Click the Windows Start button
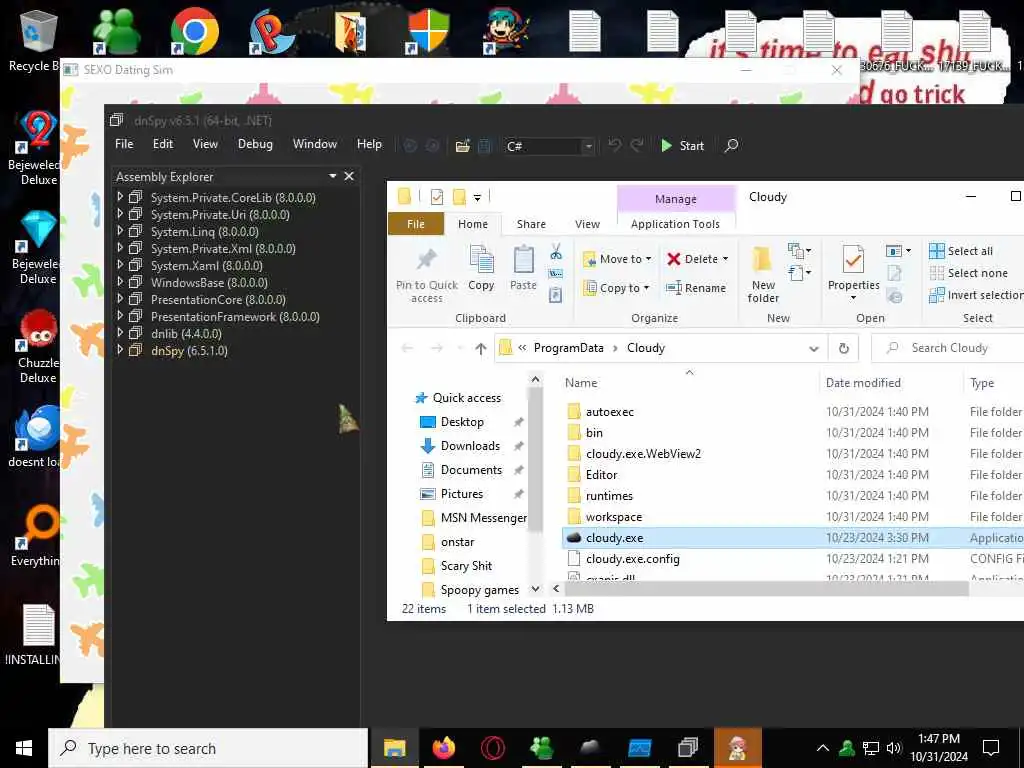The width and height of the screenshot is (1024, 768). [x=24, y=748]
